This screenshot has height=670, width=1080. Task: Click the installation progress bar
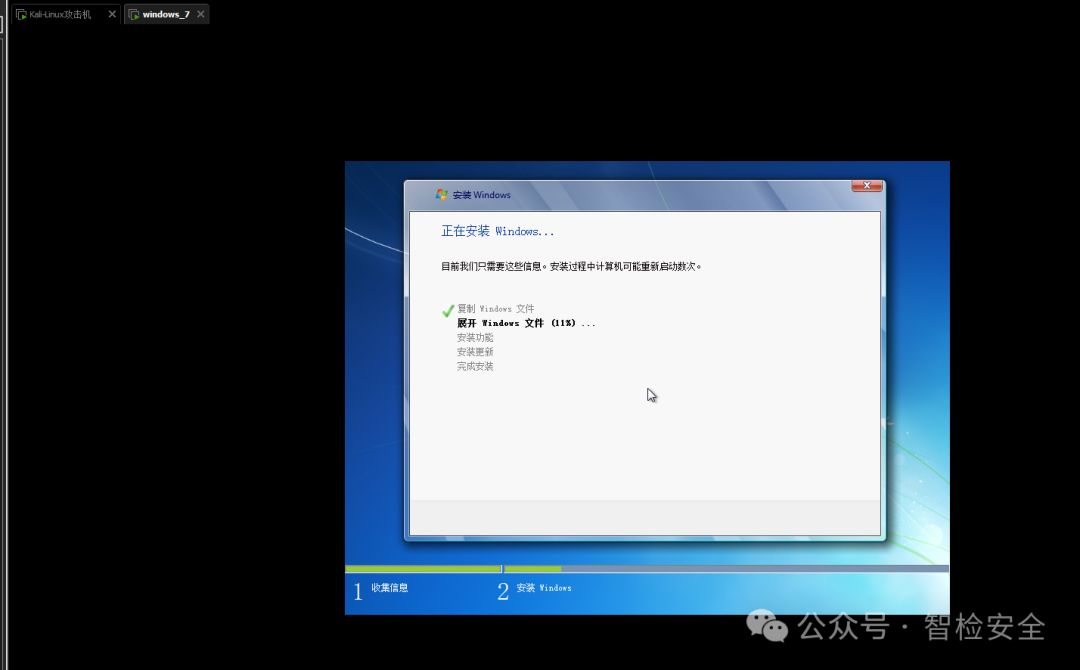click(647, 569)
